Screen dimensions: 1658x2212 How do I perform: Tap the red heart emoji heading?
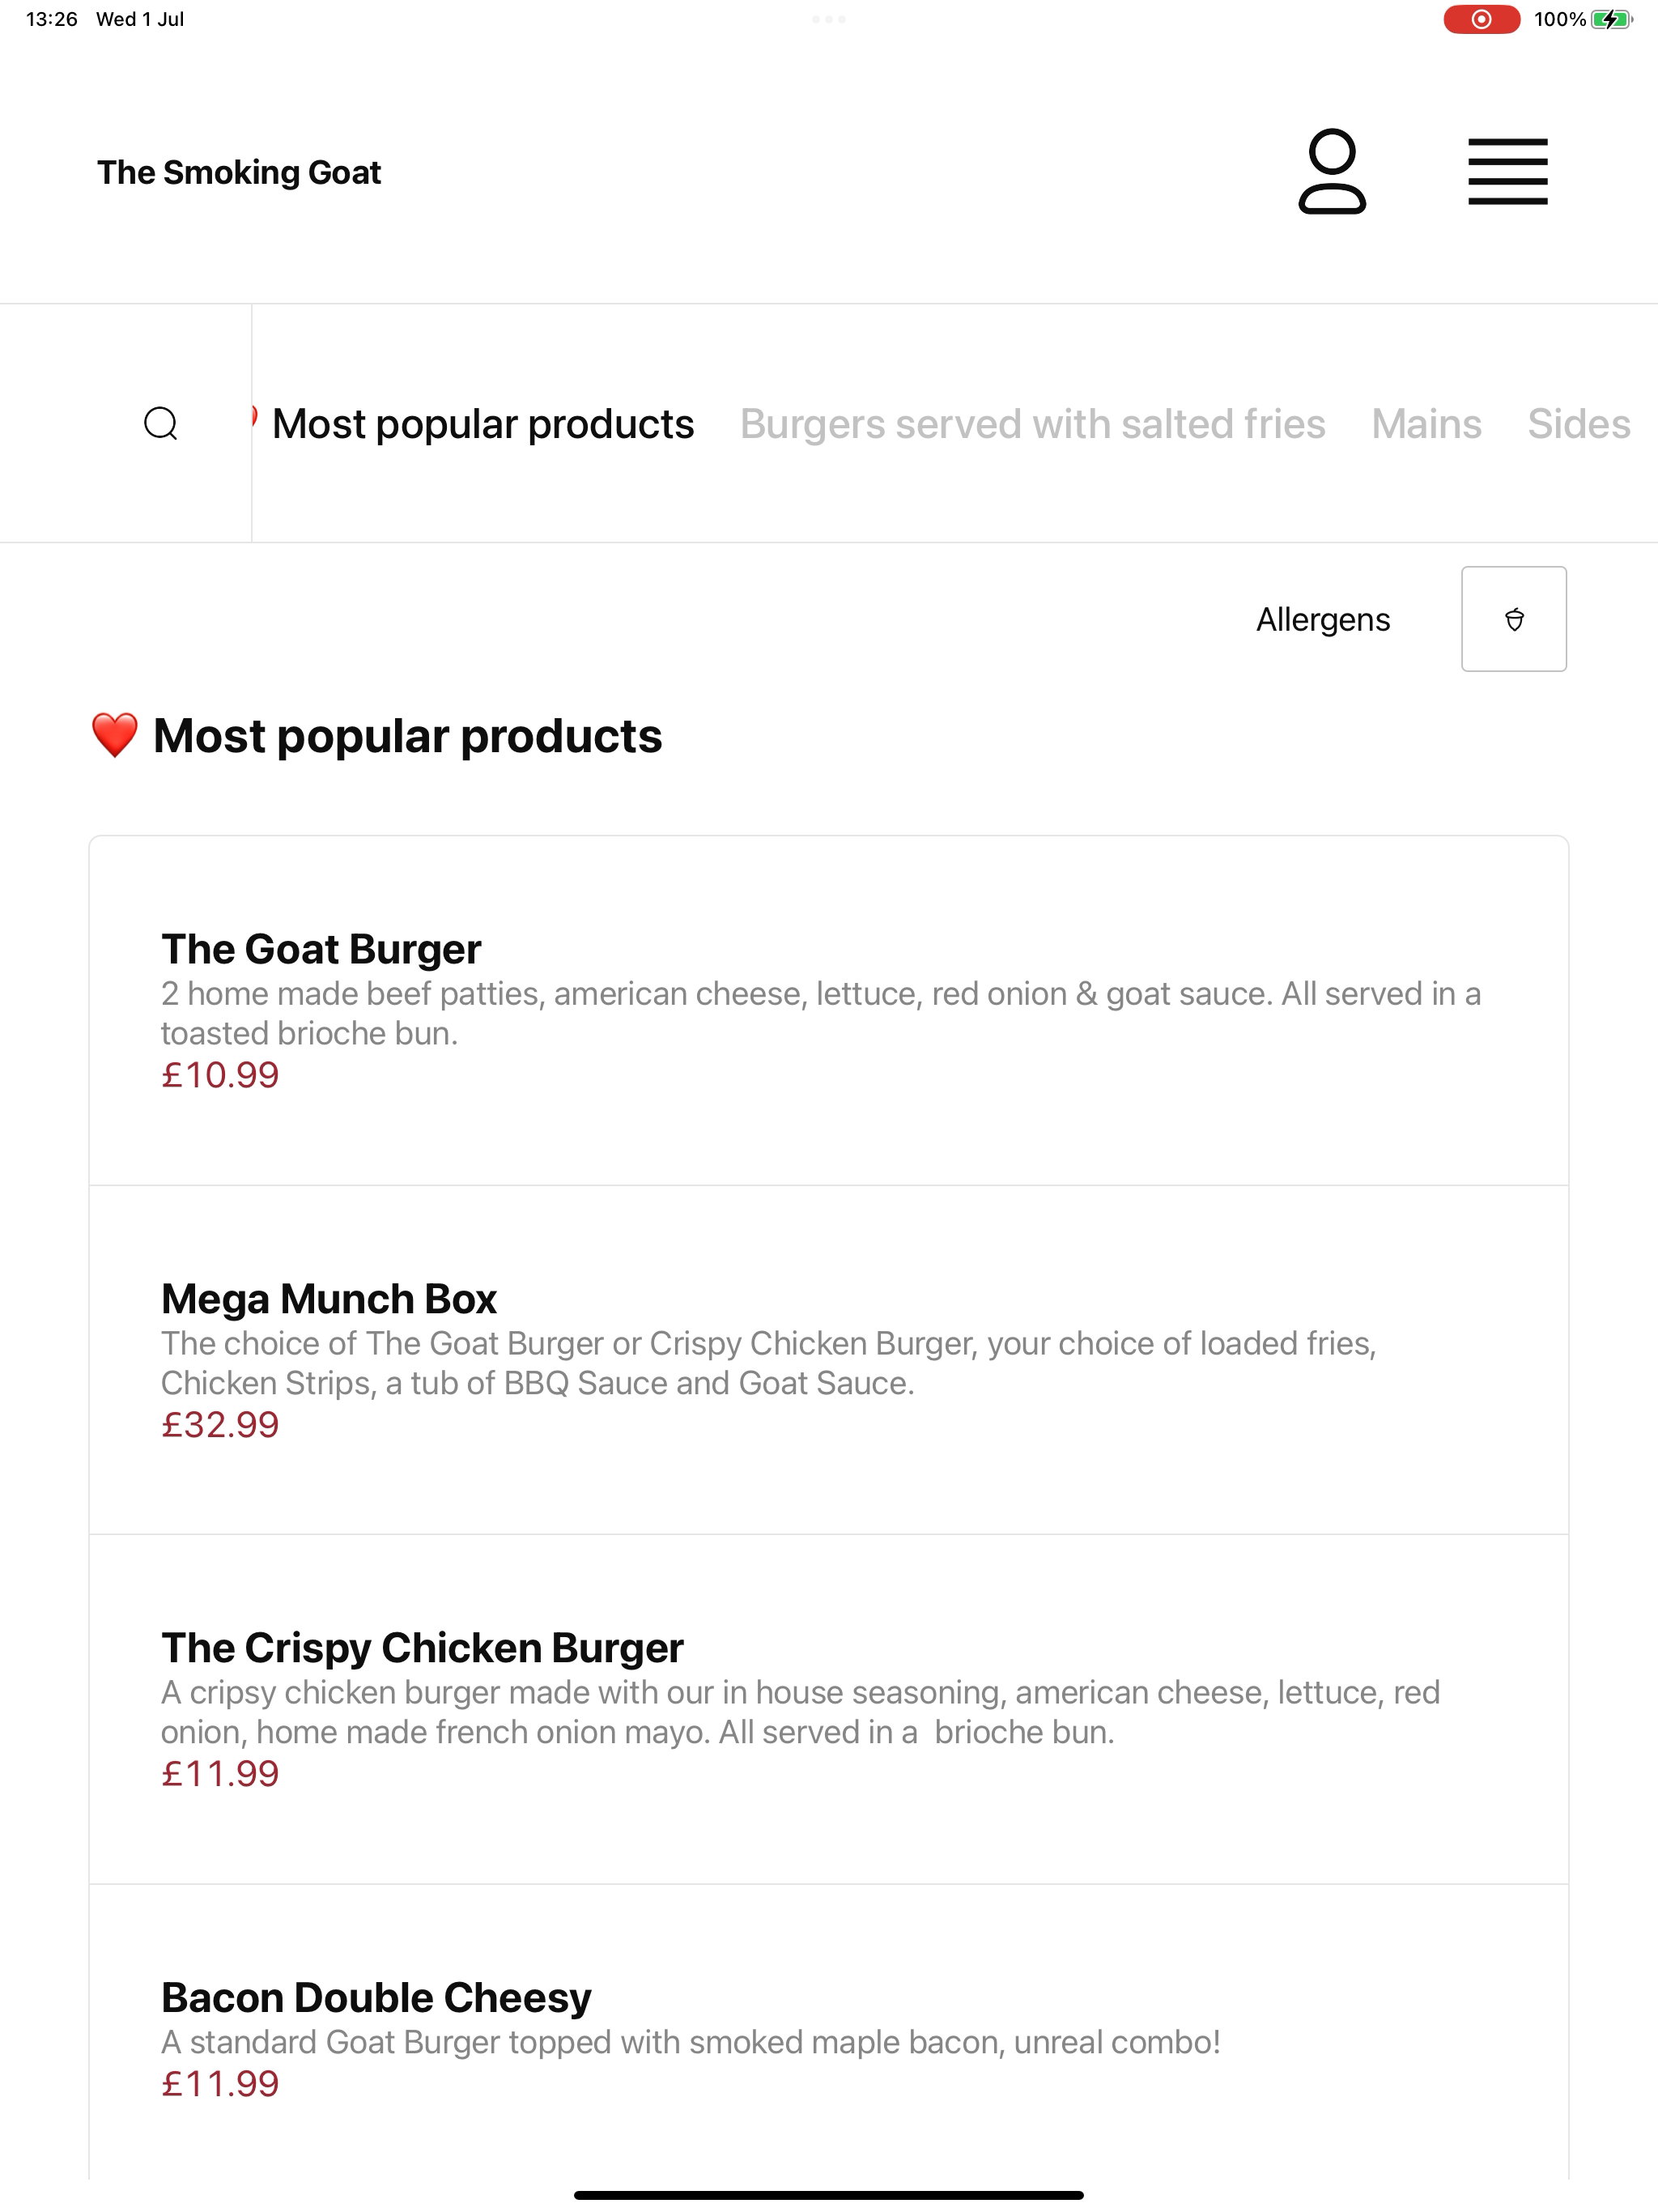(114, 736)
